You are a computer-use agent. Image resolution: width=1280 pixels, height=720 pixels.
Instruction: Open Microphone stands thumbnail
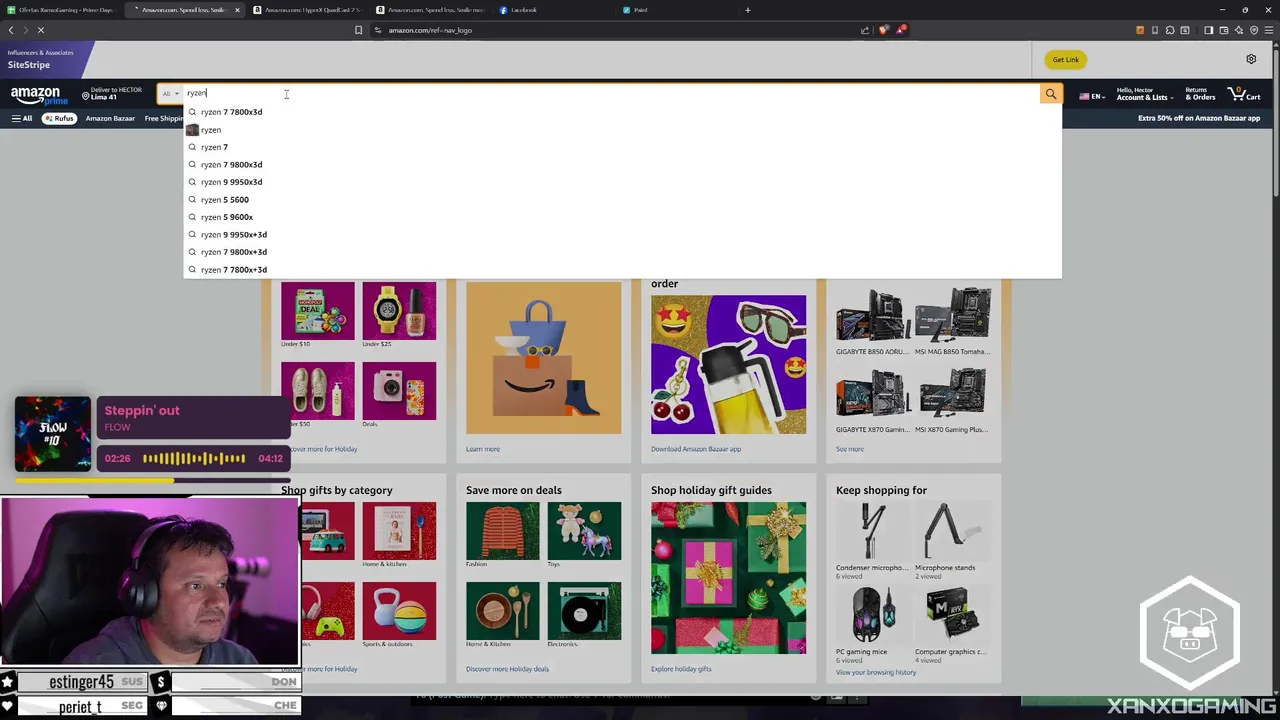coord(952,531)
